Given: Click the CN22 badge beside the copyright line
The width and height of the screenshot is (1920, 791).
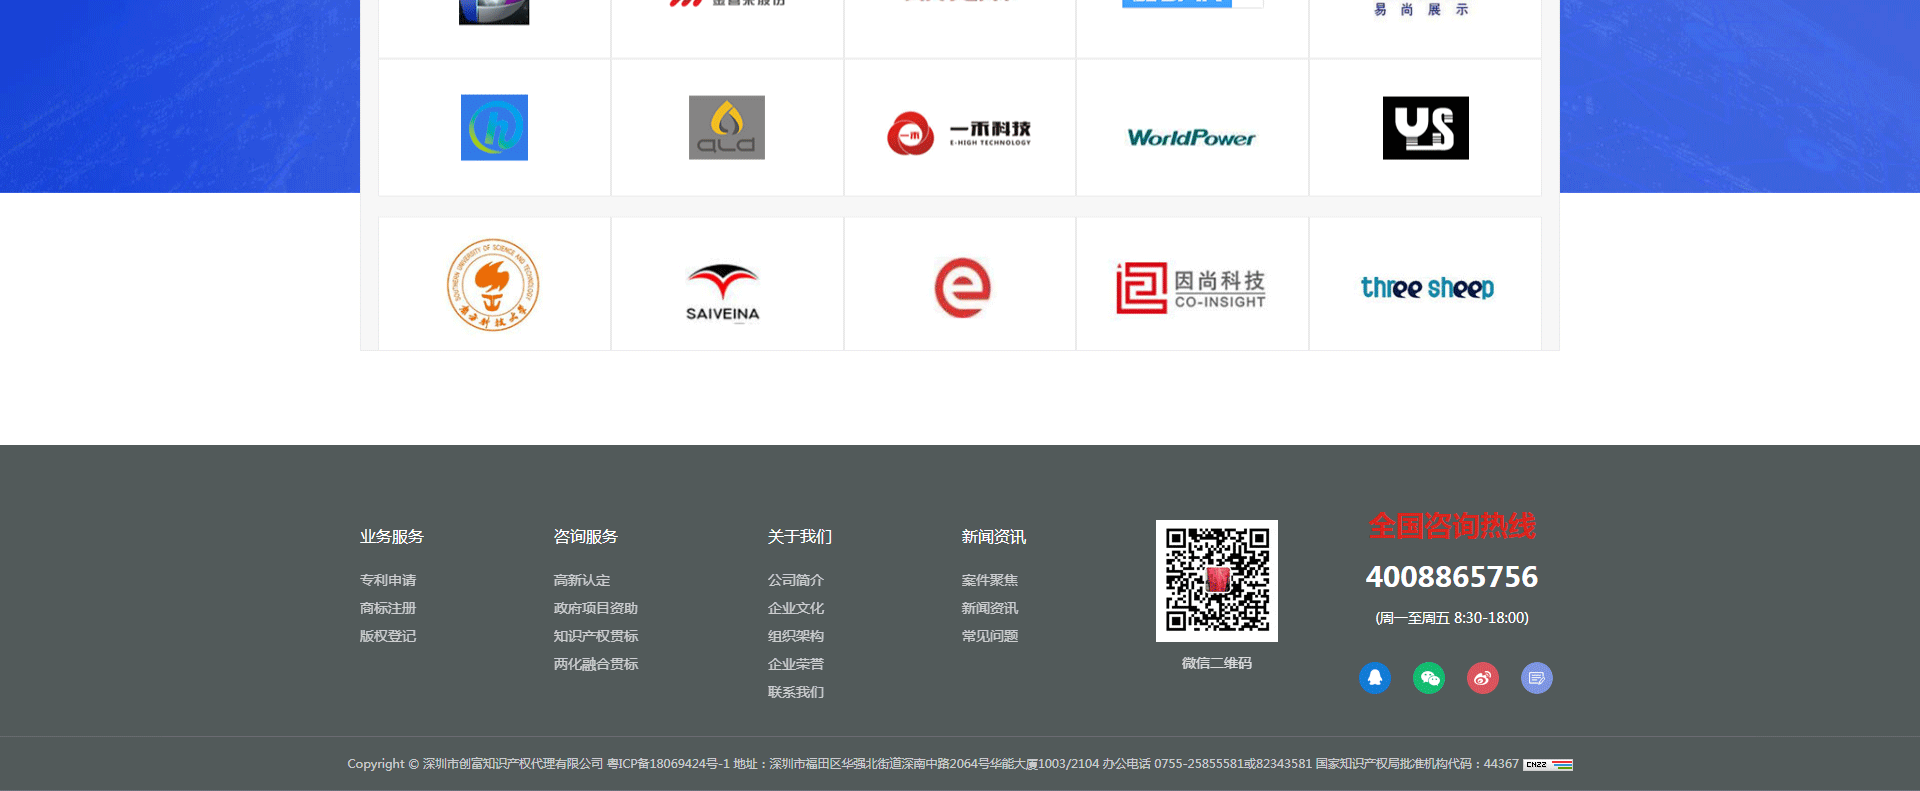Looking at the screenshot, I should pyautogui.click(x=1548, y=764).
